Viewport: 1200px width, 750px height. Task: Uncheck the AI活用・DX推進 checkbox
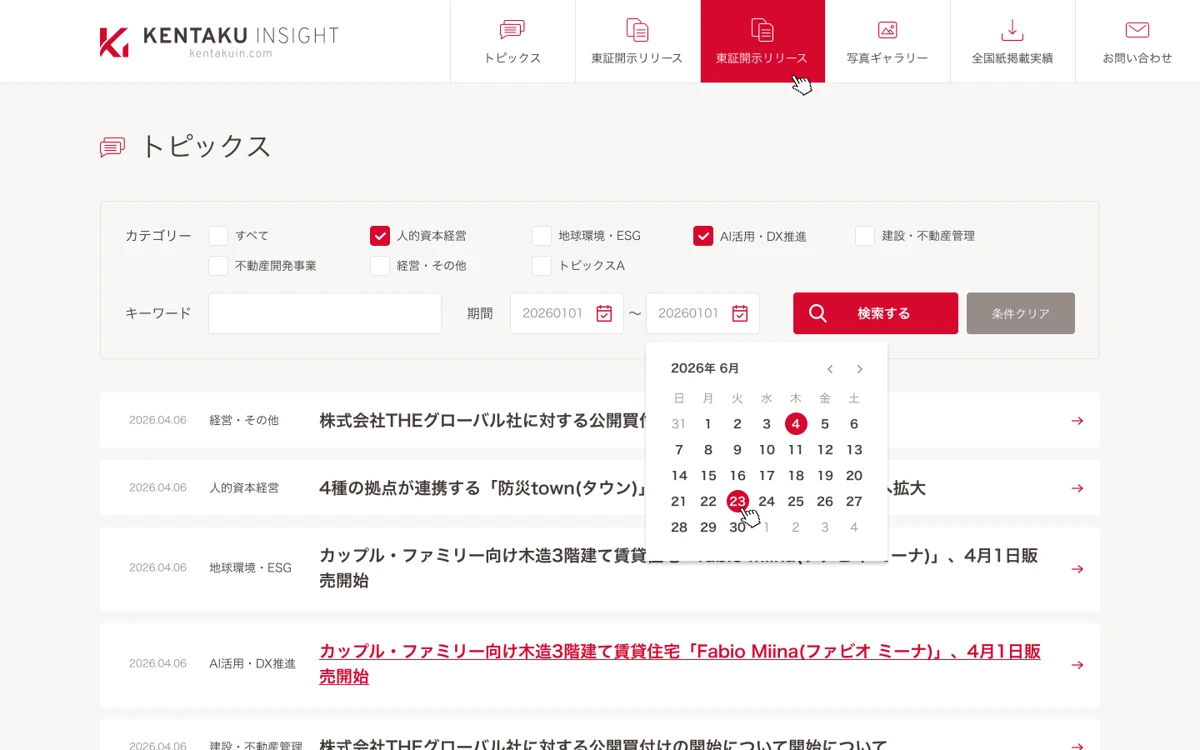point(703,236)
